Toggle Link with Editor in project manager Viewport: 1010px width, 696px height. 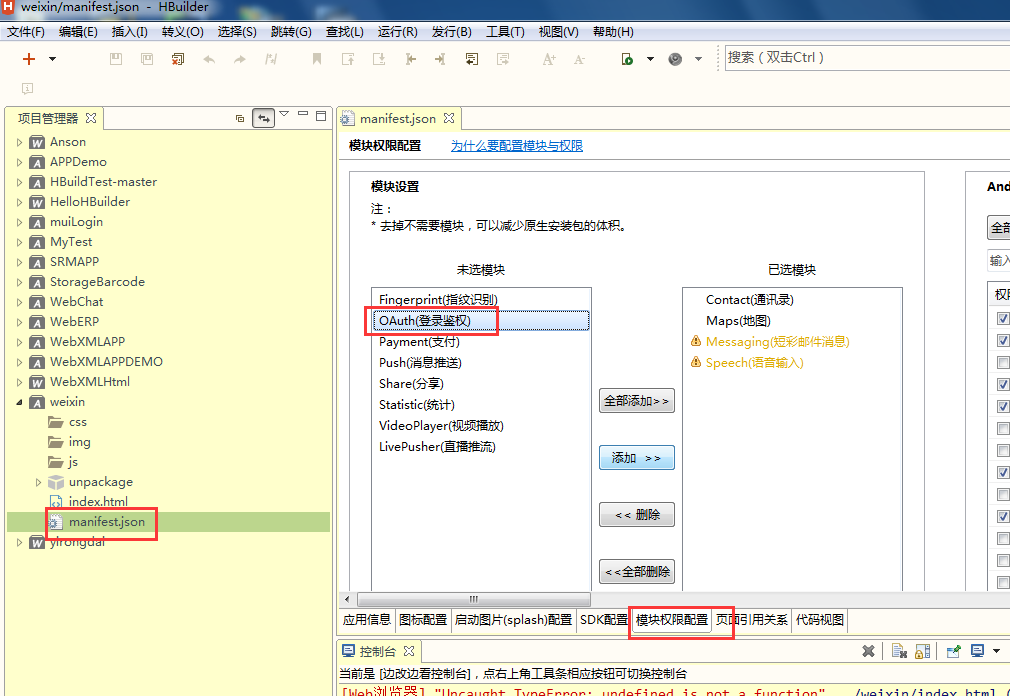pyautogui.click(x=263, y=118)
